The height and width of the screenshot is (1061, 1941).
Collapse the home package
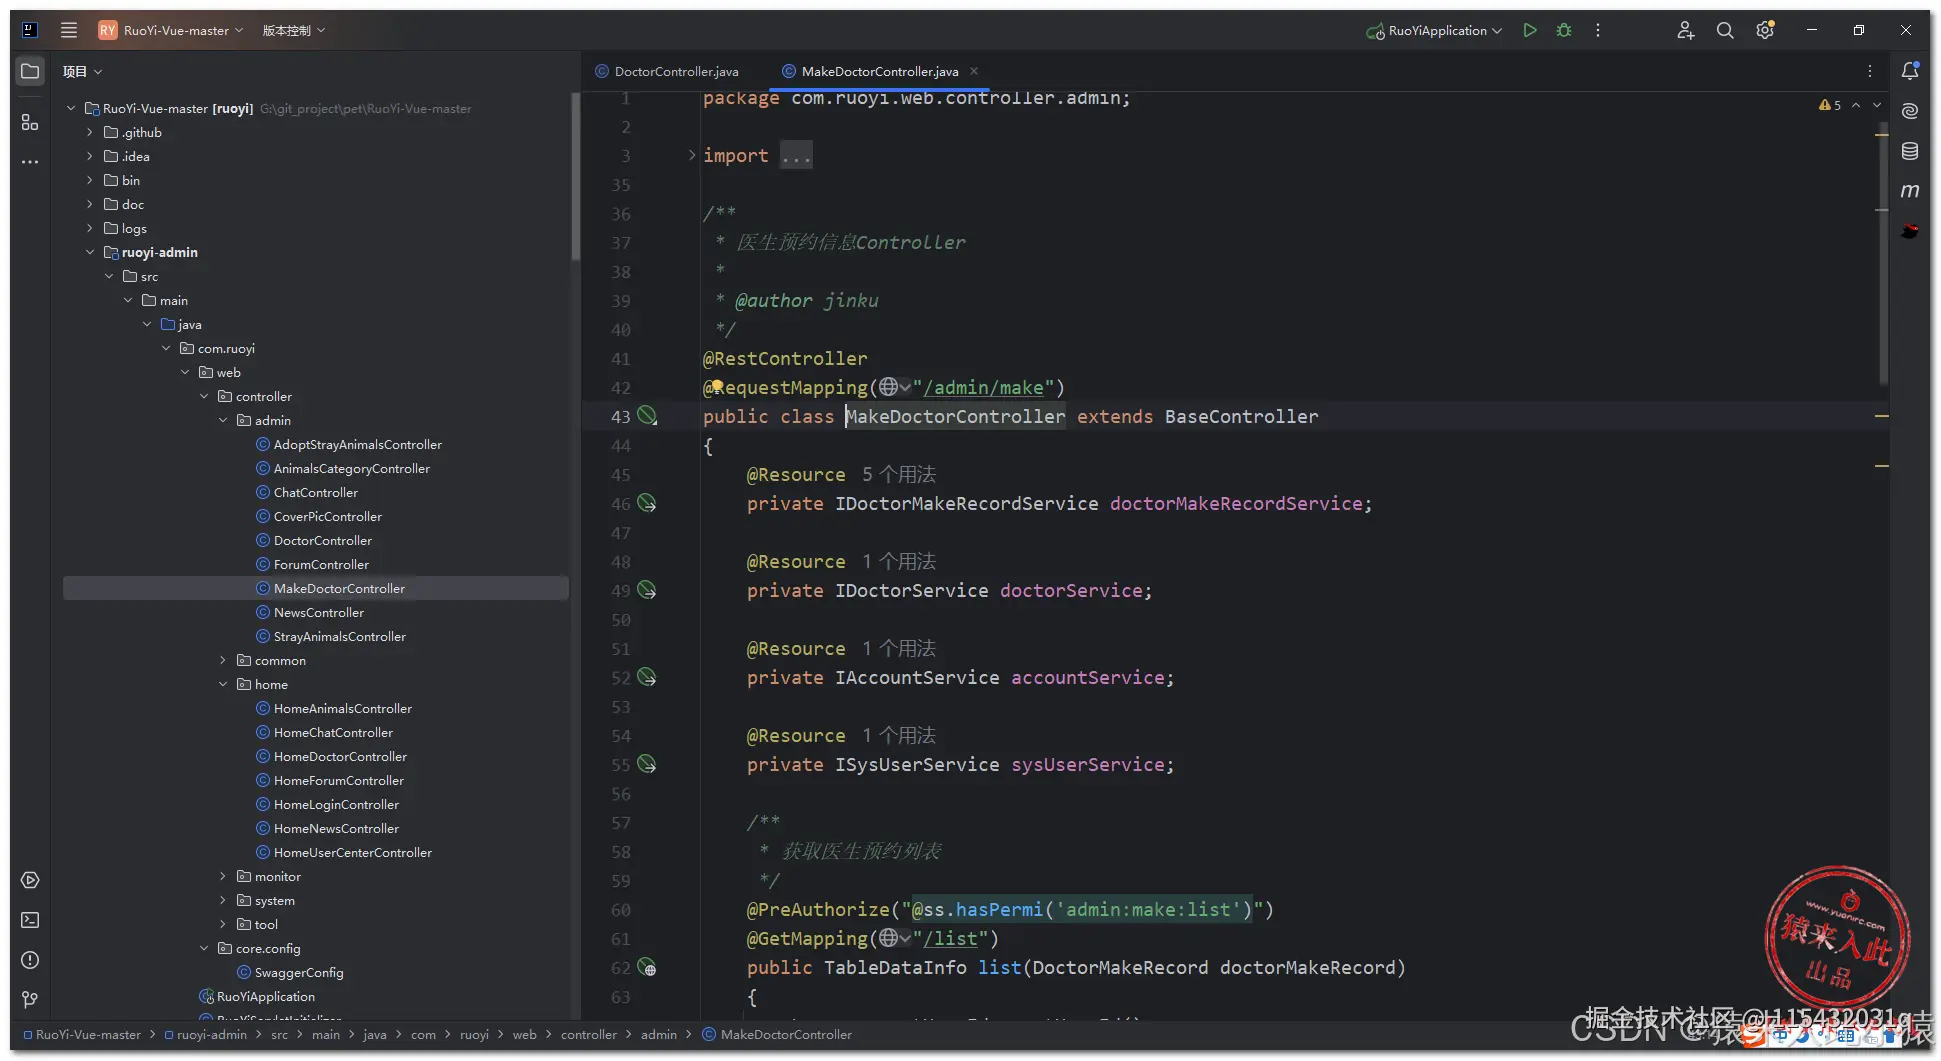point(223,684)
